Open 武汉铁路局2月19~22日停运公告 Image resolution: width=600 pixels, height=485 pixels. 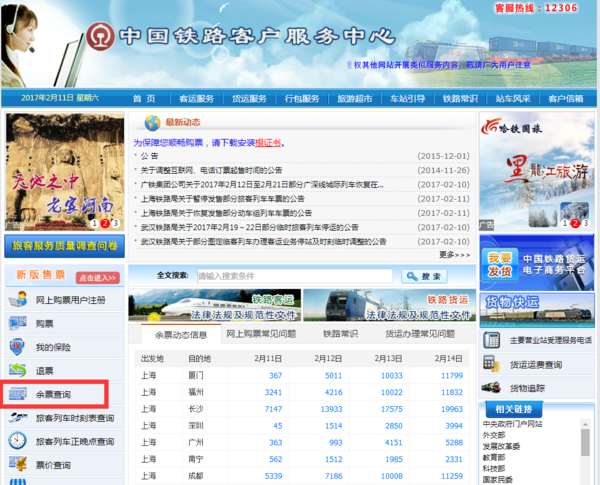coord(249,227)
